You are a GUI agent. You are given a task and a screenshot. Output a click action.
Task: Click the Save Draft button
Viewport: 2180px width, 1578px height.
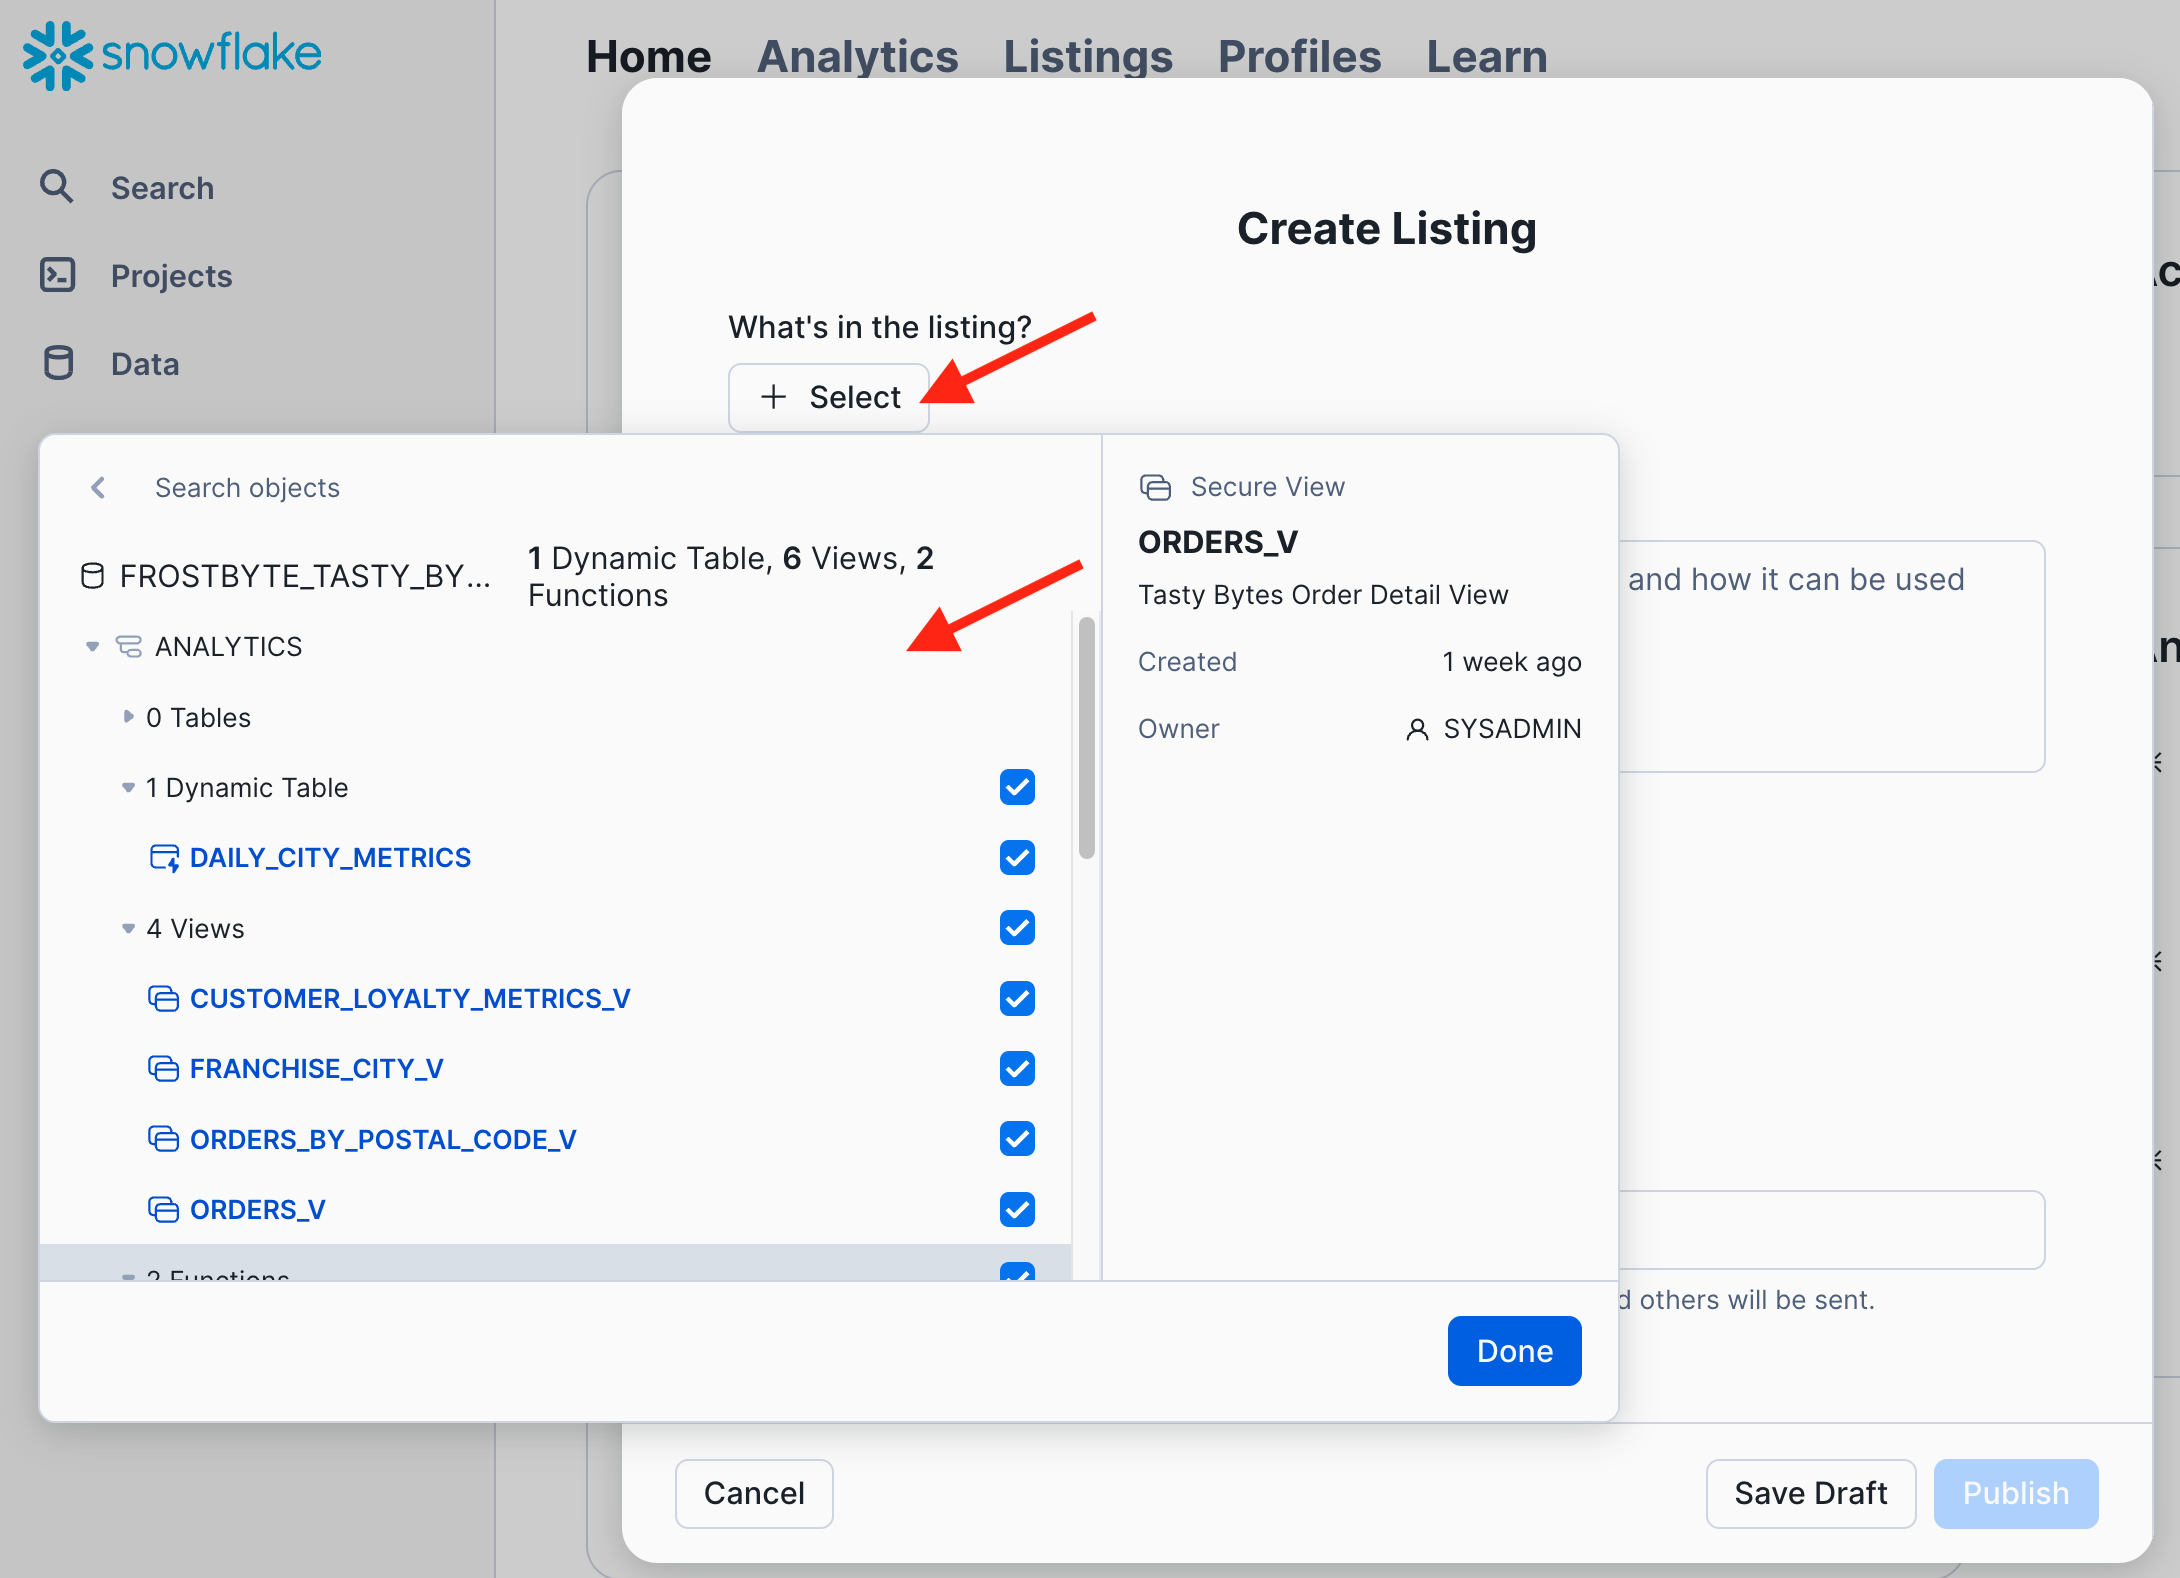[x=1810, y=1493]
